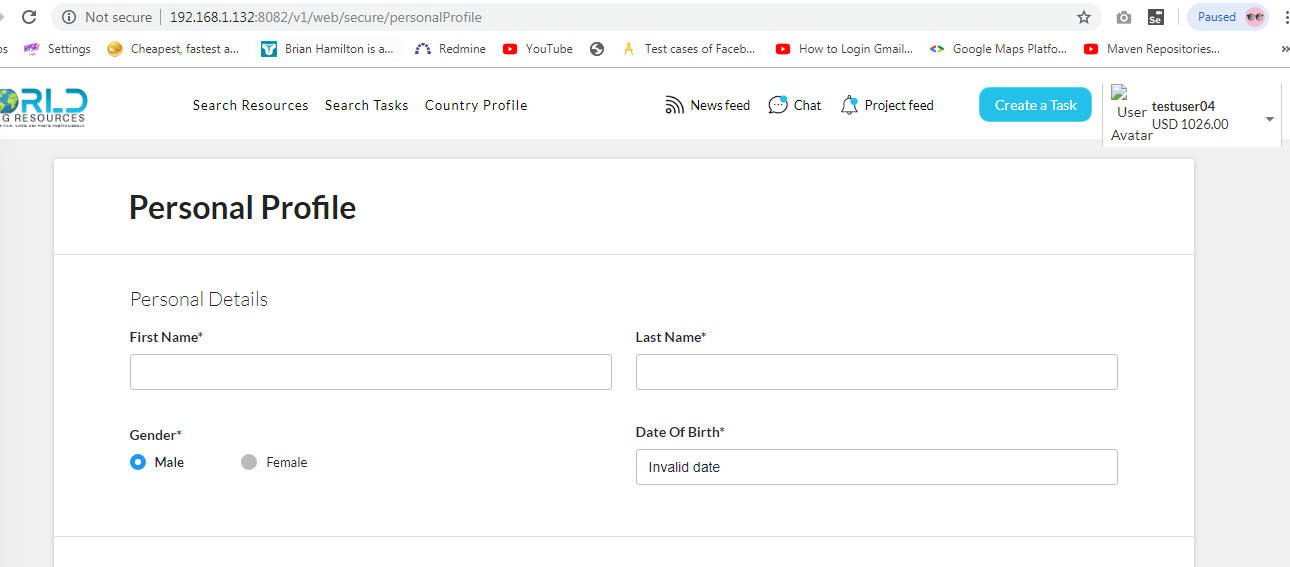Select the Male gender radio button
Screen dimensions: 1290x567
(x=138, y=462)
